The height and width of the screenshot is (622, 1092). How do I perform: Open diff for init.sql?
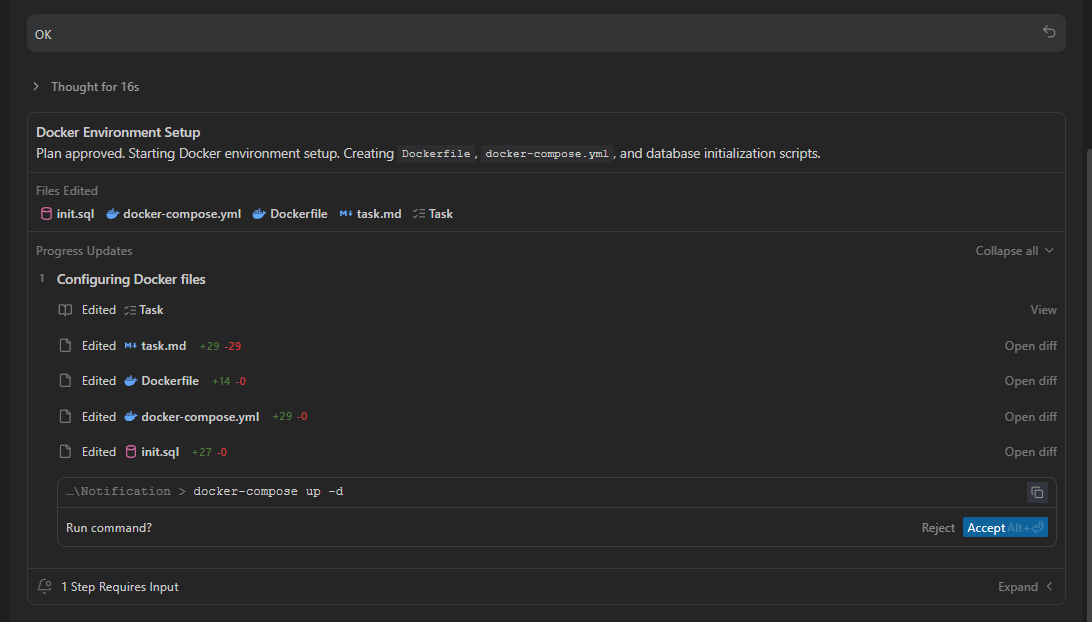[1030, 452]
